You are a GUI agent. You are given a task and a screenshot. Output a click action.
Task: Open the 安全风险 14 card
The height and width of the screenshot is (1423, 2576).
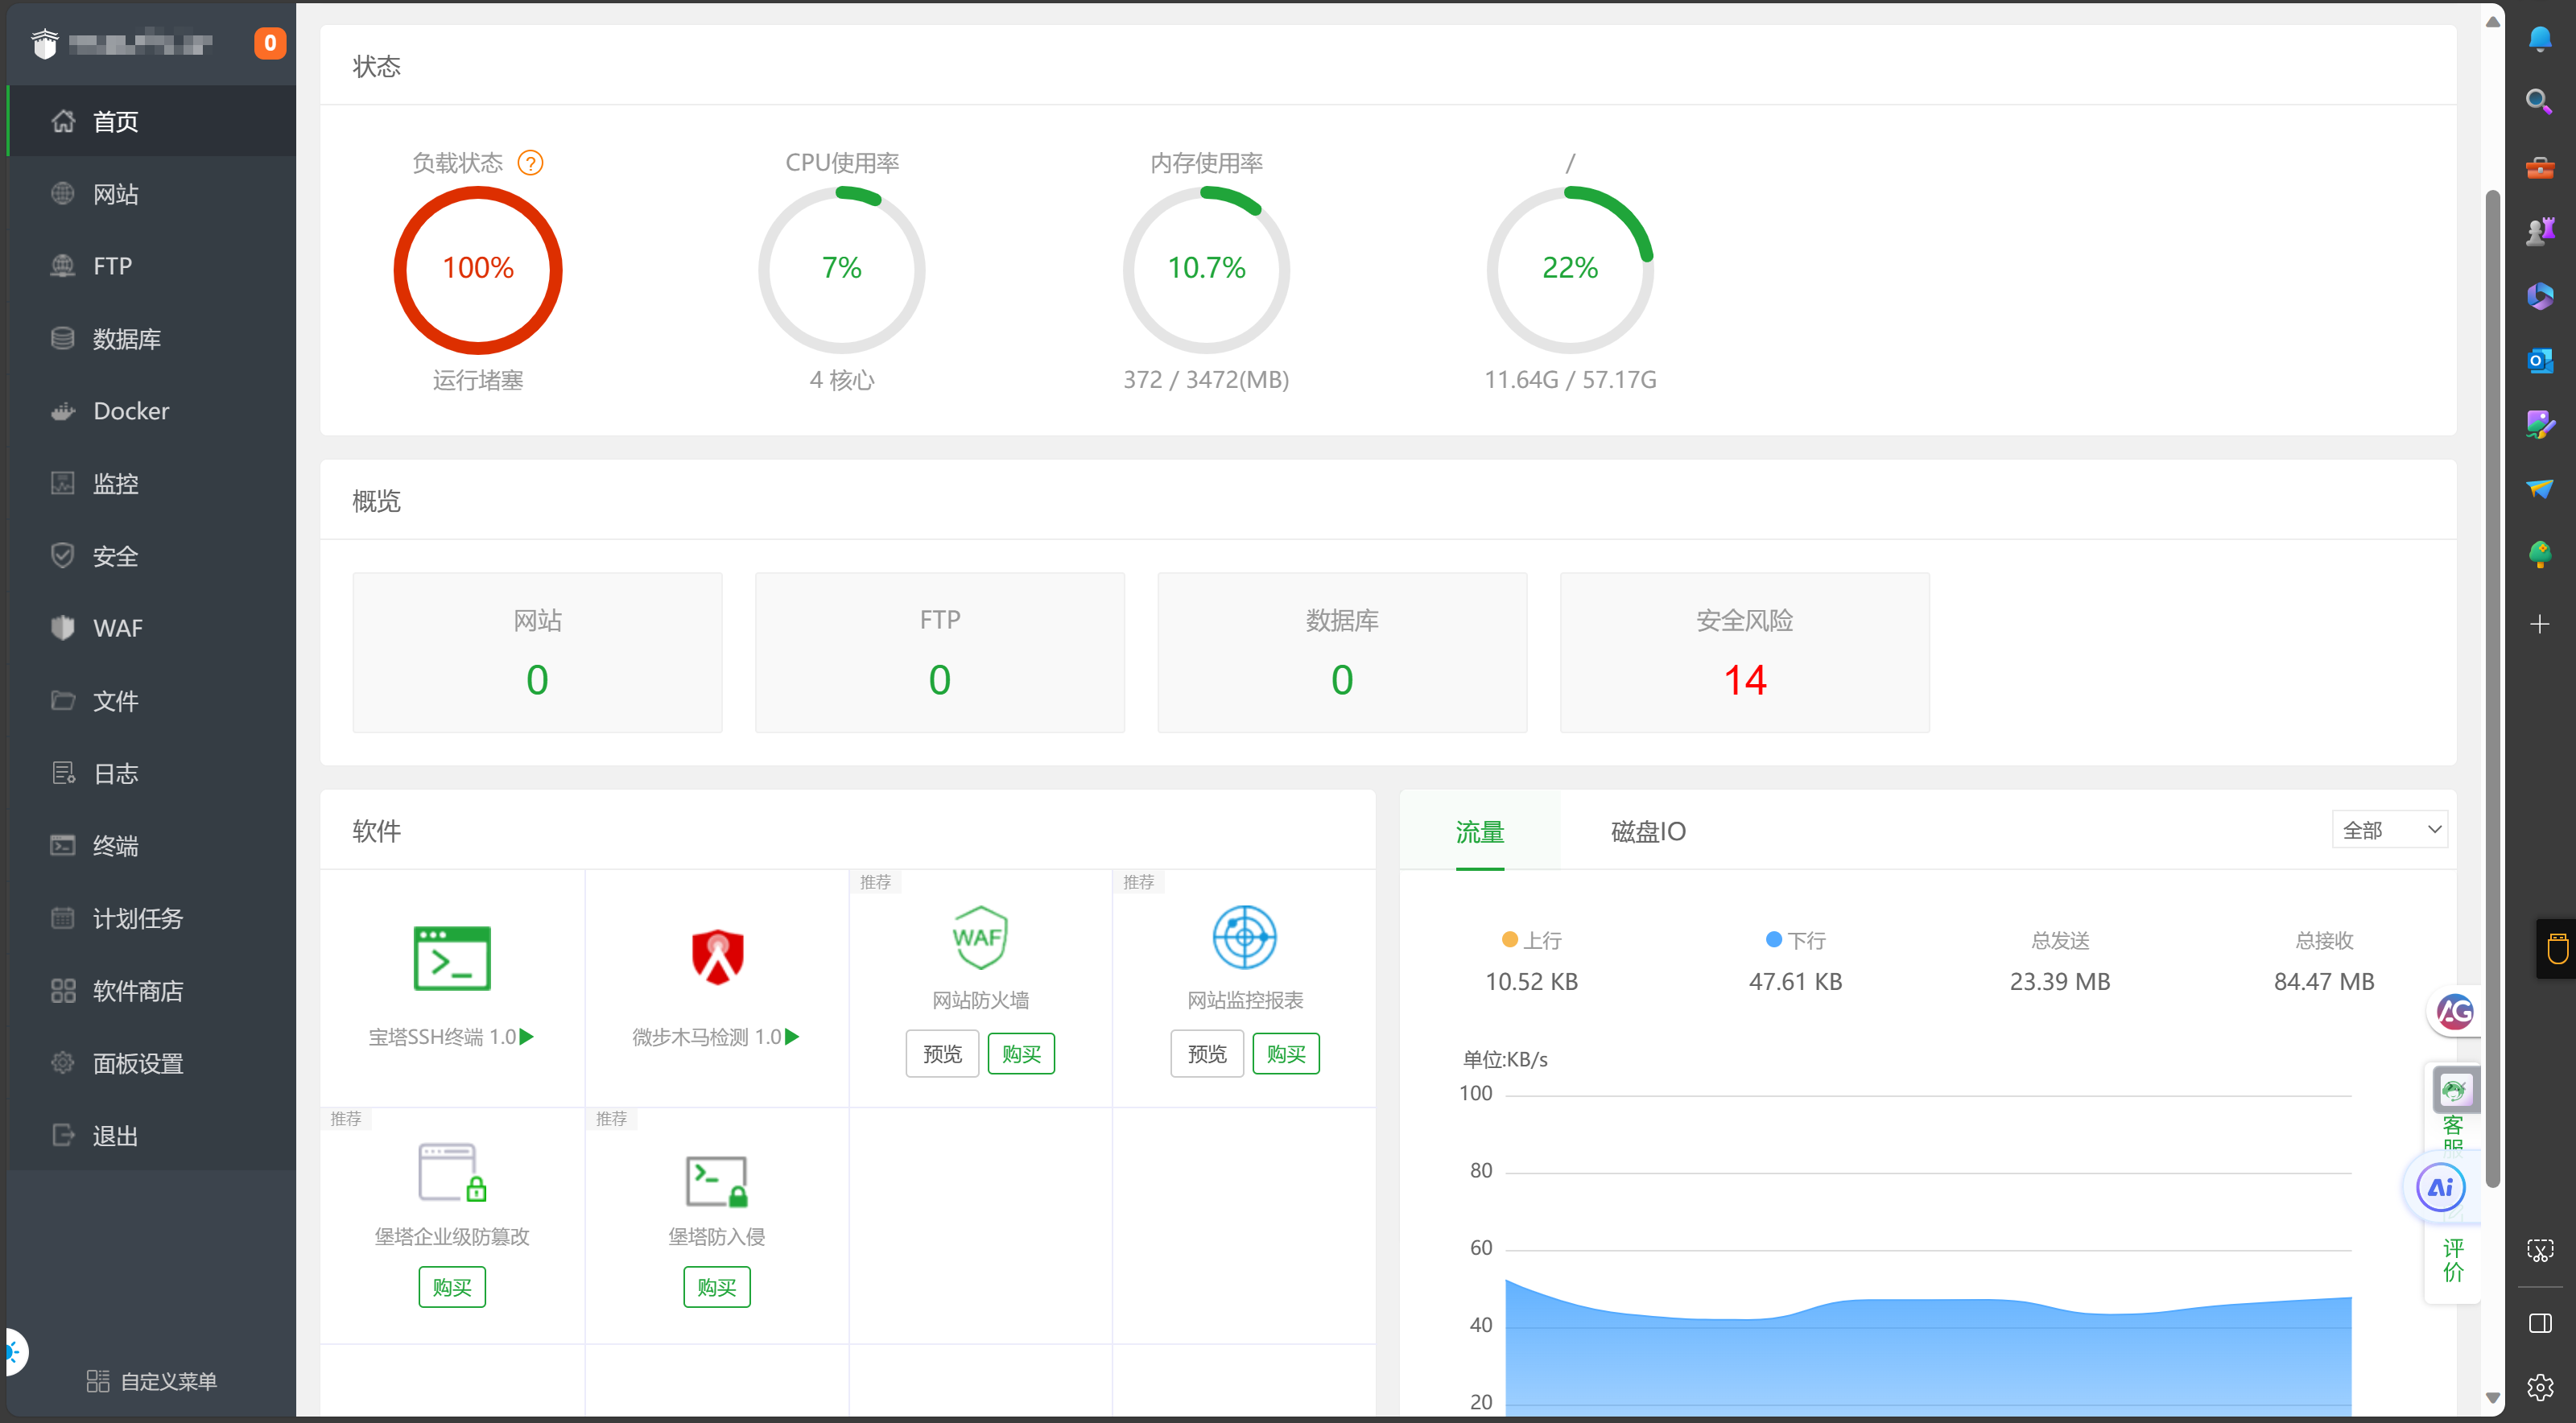[1745, 653]
